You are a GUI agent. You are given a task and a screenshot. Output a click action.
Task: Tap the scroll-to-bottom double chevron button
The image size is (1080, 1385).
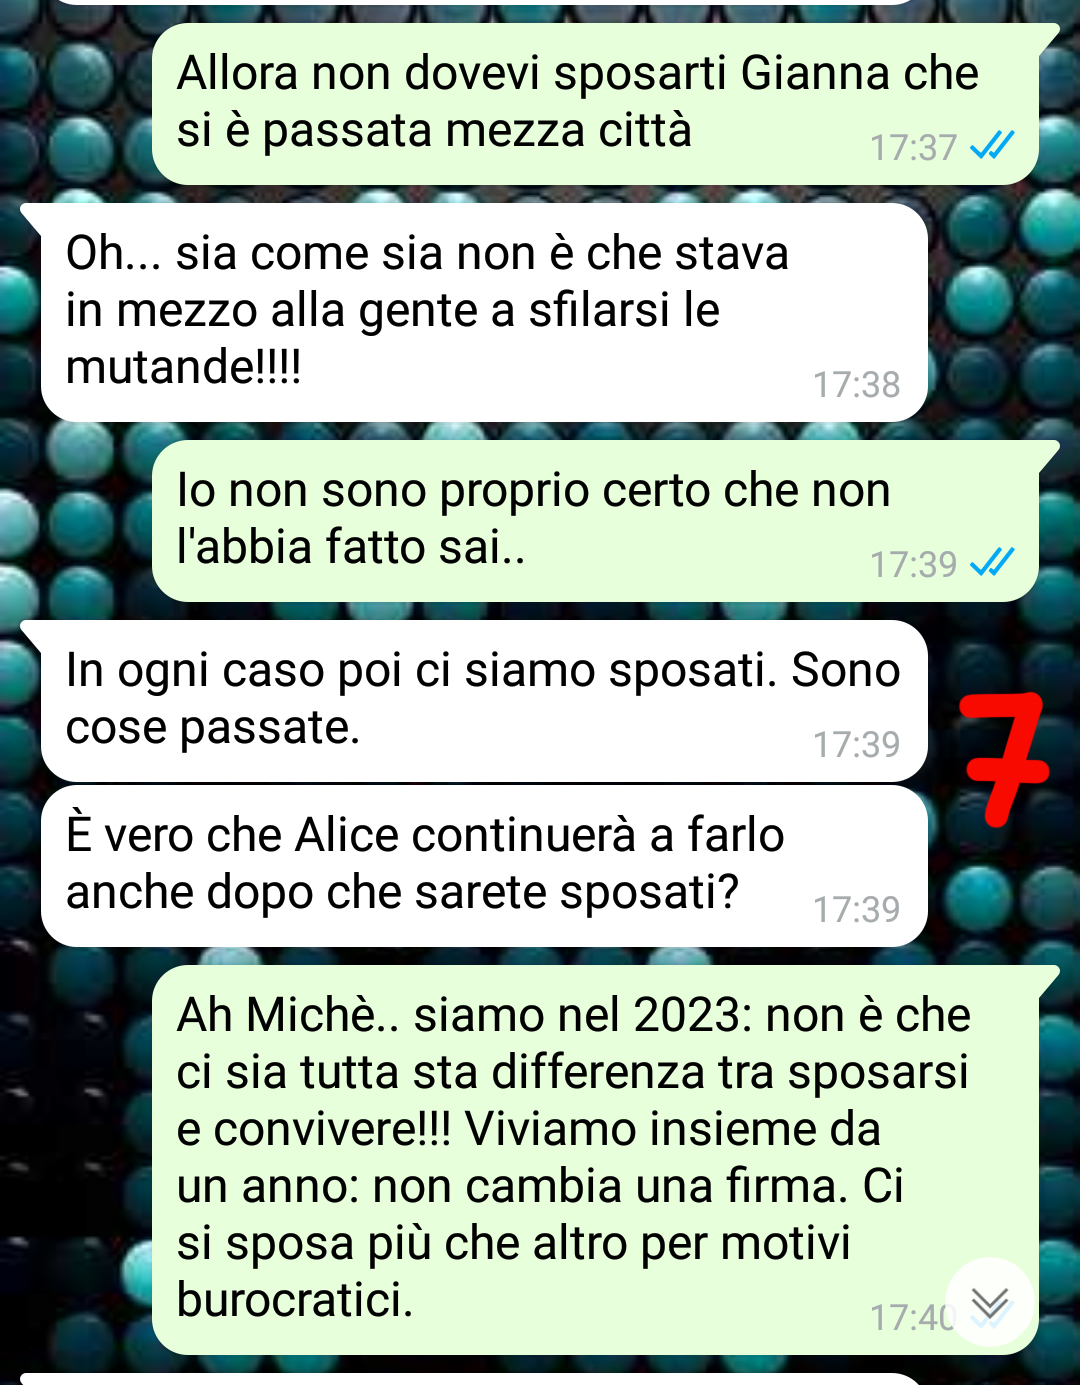[989, 1302]
